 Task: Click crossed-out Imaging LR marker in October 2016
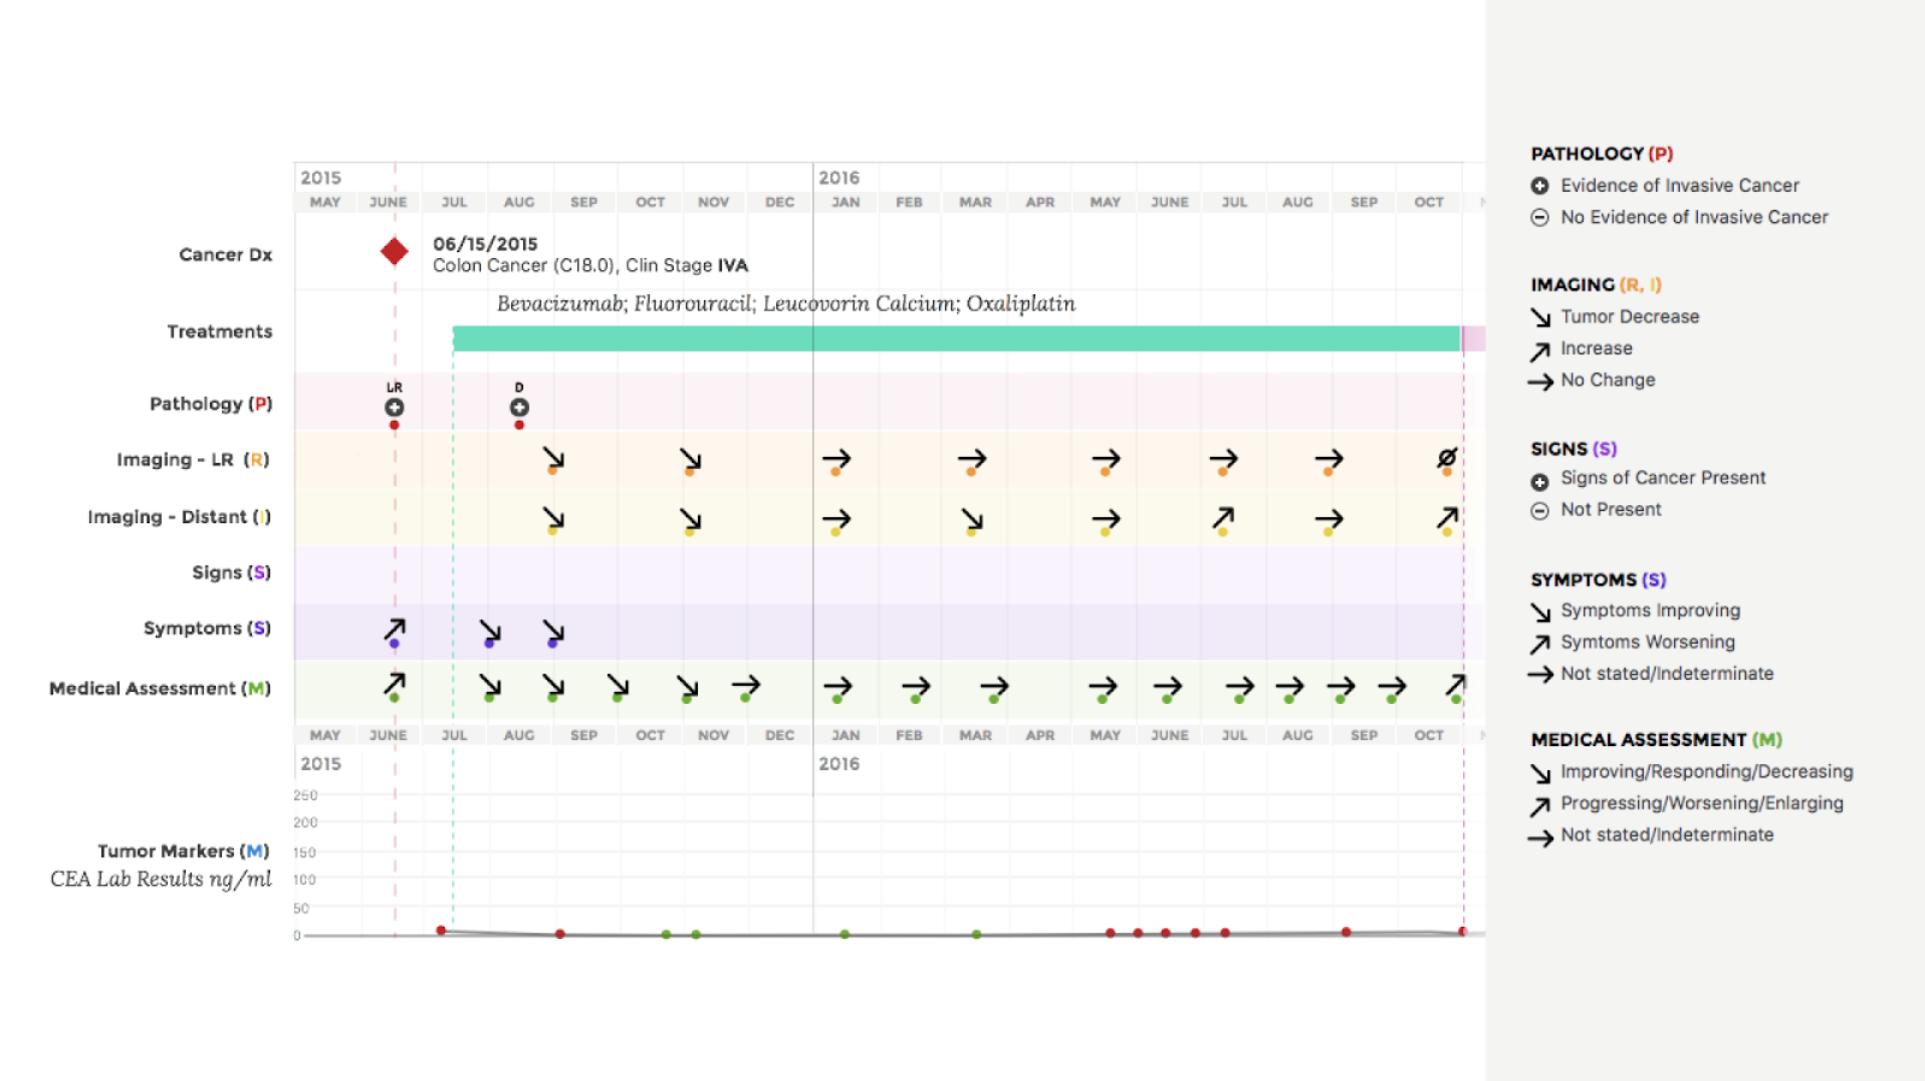coord(1446,458)
